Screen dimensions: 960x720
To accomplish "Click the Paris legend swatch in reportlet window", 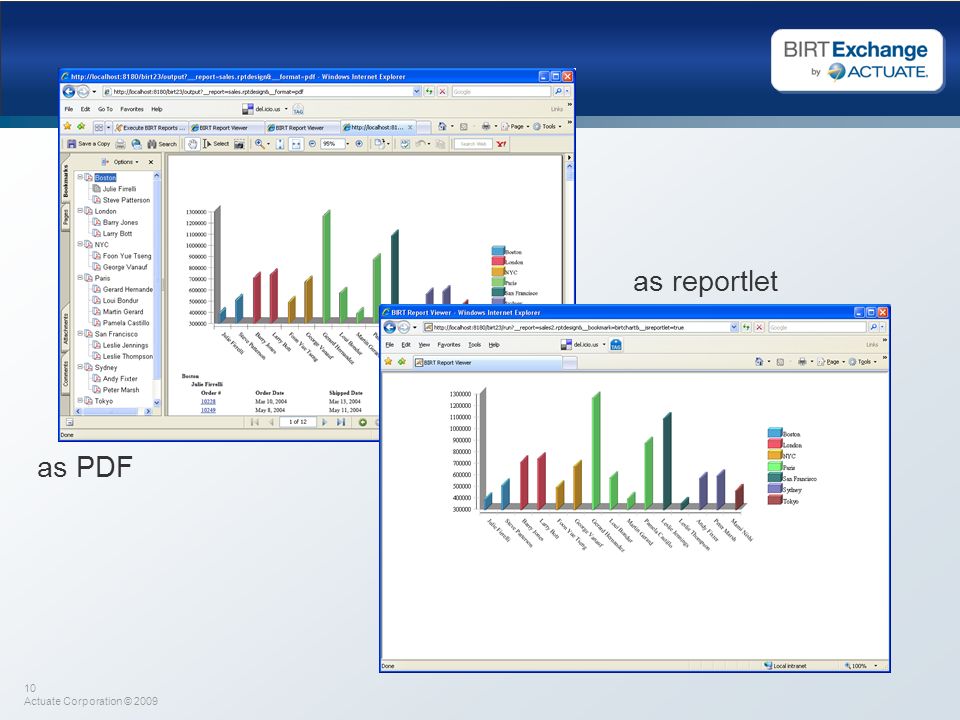I will click(x=774, y=467).
